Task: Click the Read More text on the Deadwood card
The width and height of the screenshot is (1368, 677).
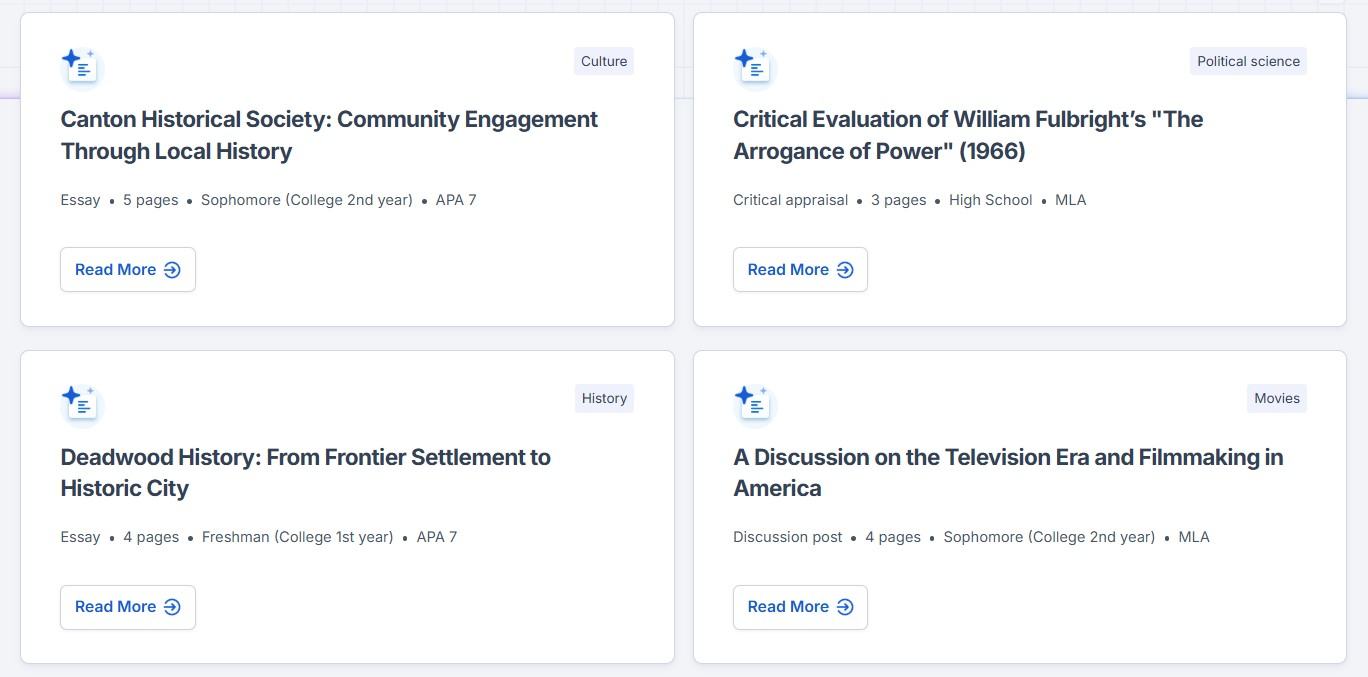Action: (115, 607)
